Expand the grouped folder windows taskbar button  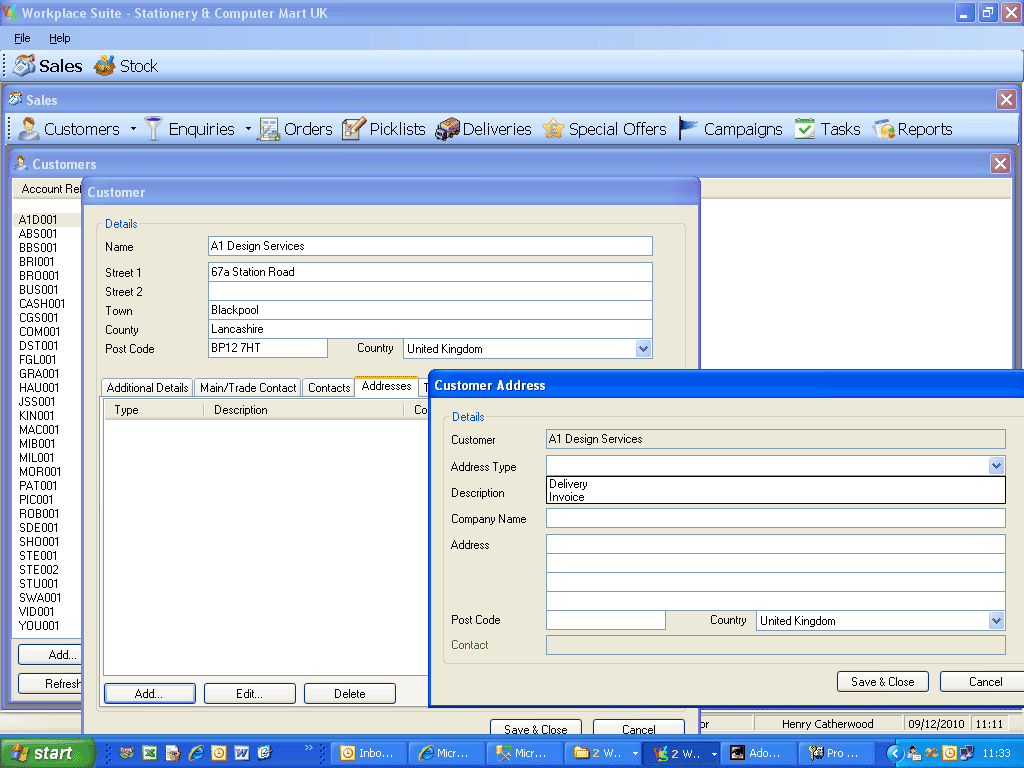tap(635, 753)
